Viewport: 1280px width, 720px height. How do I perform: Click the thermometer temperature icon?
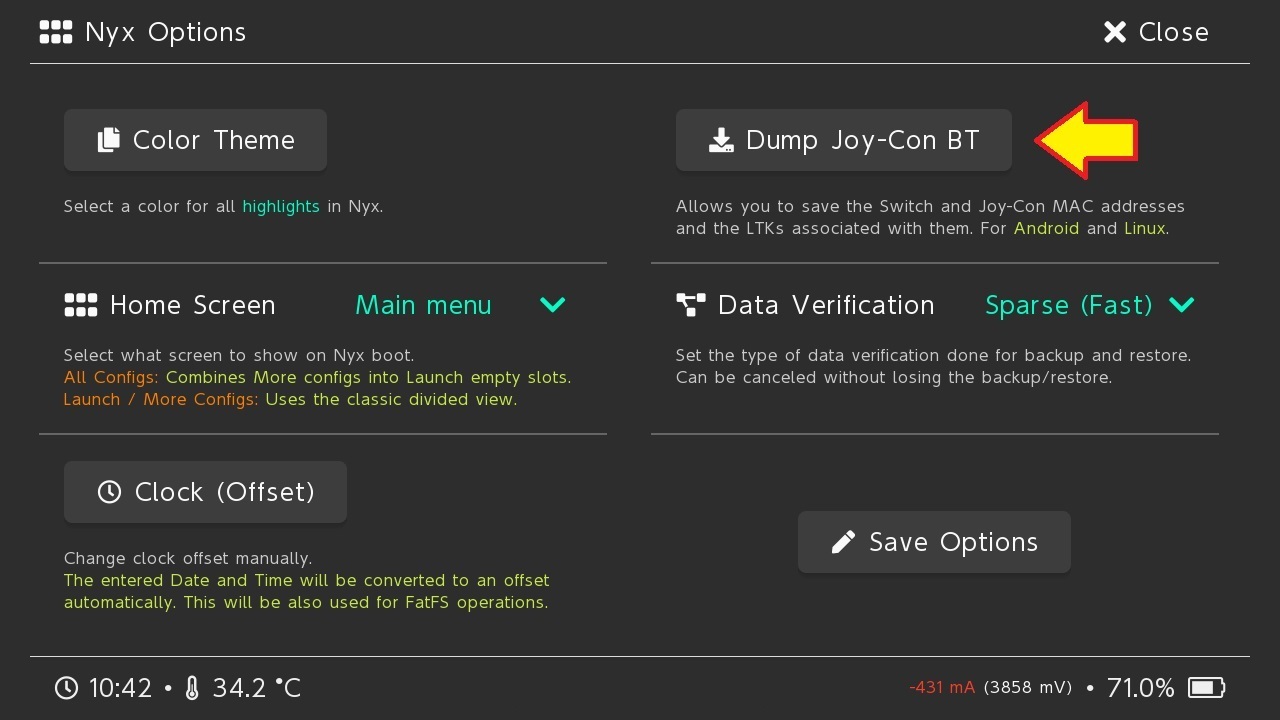tap(192, 688)
